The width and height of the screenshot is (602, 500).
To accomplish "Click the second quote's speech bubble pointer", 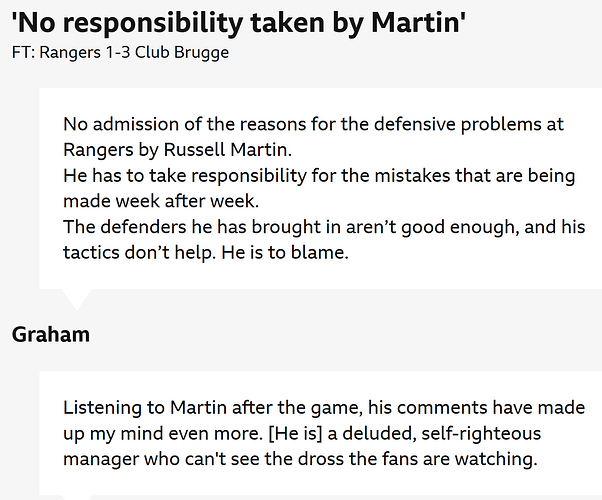I will 77,498.
